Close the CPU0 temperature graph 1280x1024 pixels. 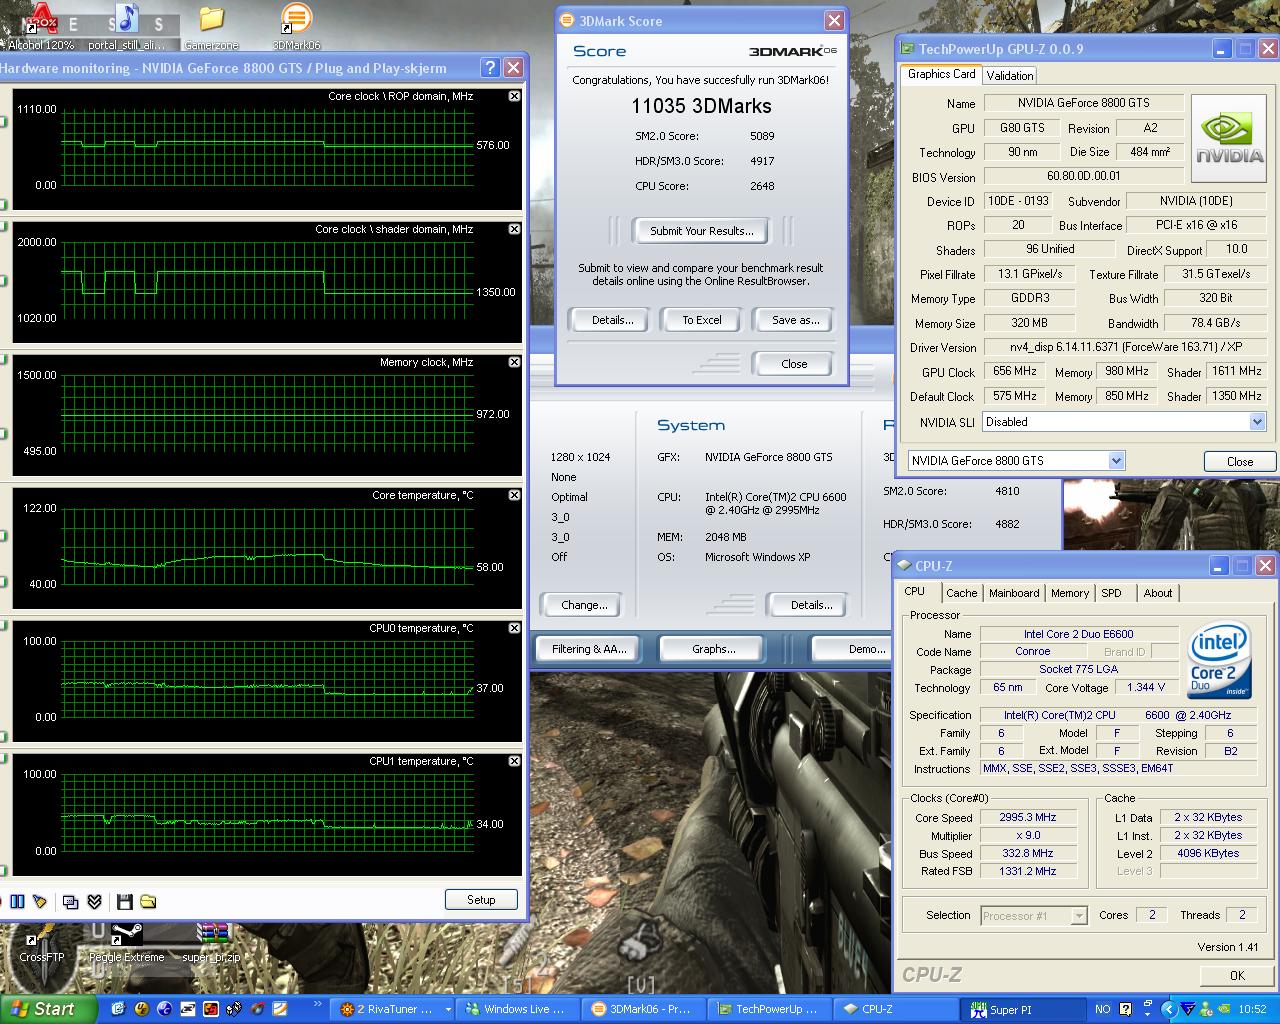514,628
